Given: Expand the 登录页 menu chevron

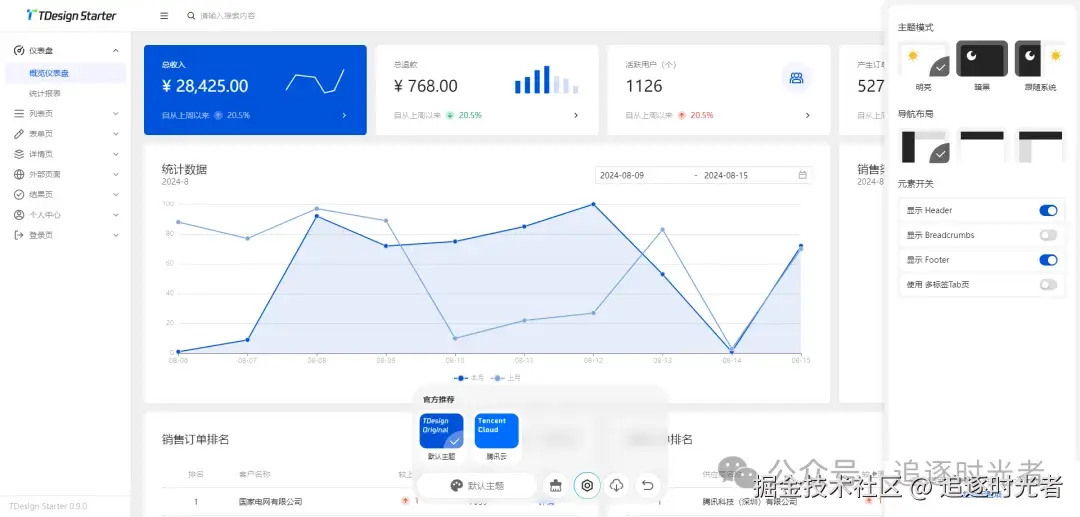Looking at the screenshot, I should [116, 235].
